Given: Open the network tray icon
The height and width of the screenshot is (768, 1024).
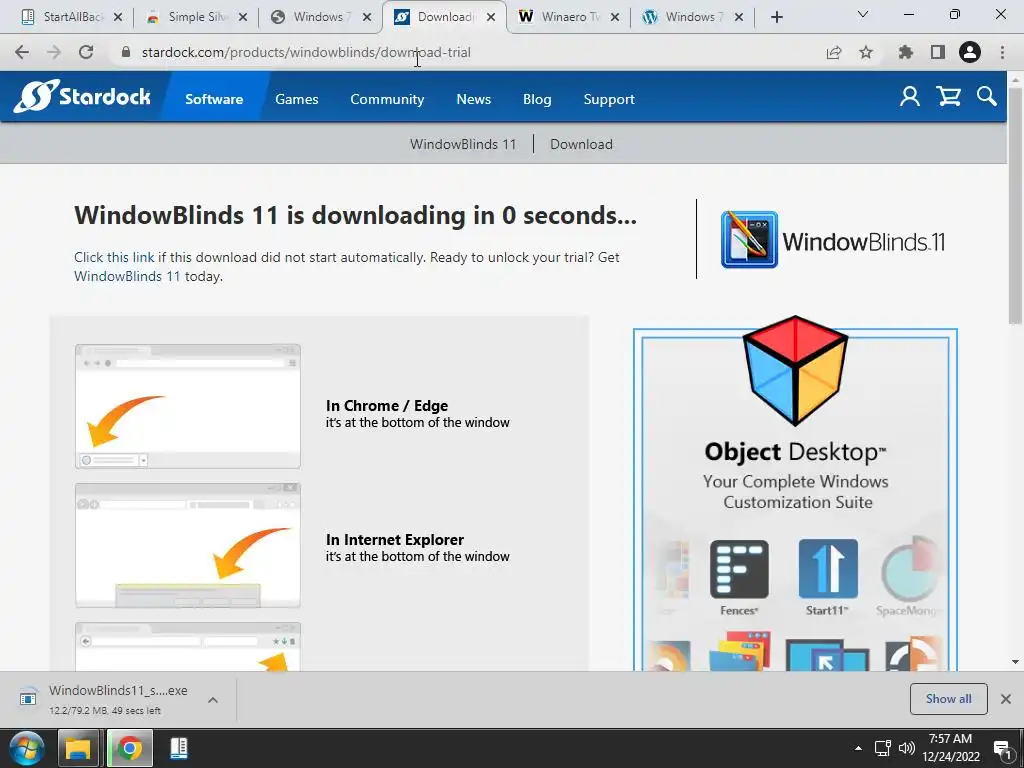Looking at the screenshot, I should coord(882,748).
